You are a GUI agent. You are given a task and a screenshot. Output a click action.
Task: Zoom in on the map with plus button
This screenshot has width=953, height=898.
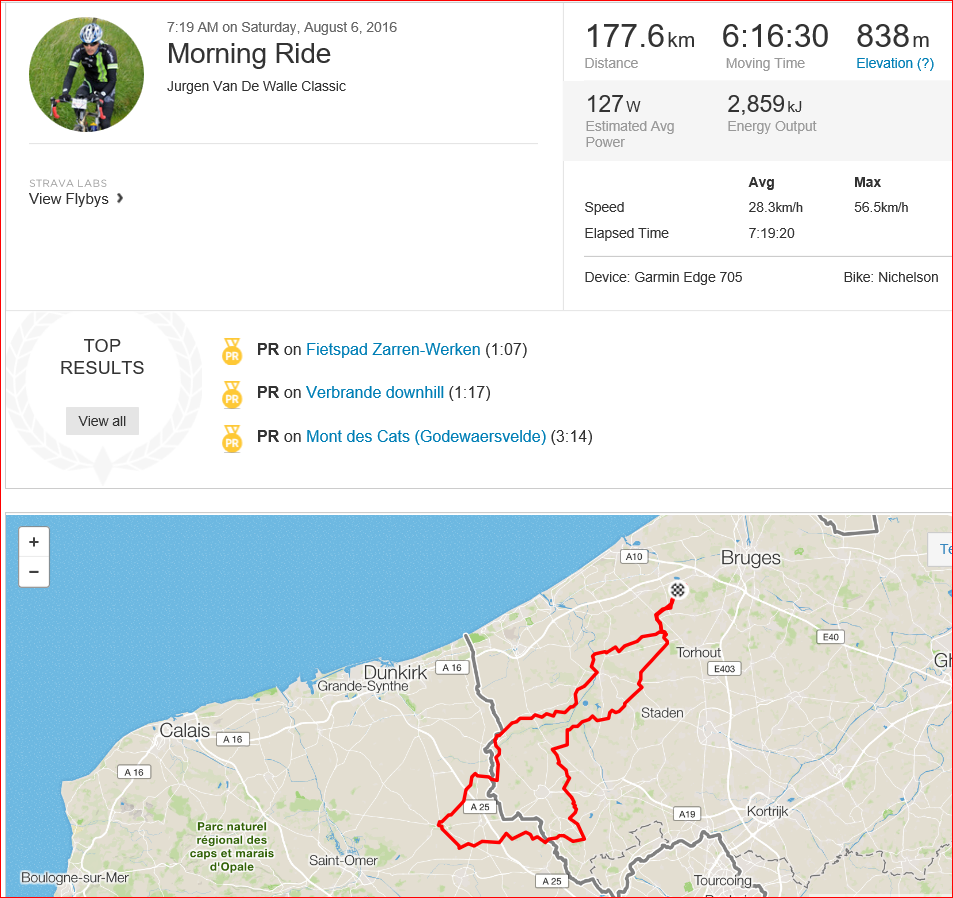pos(34,542)
